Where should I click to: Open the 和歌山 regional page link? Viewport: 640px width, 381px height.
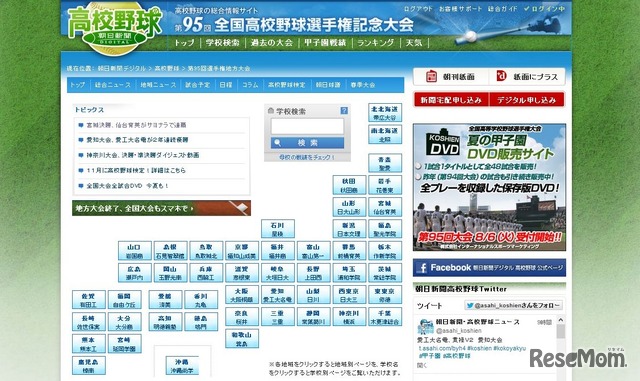[x=242, y=335]
